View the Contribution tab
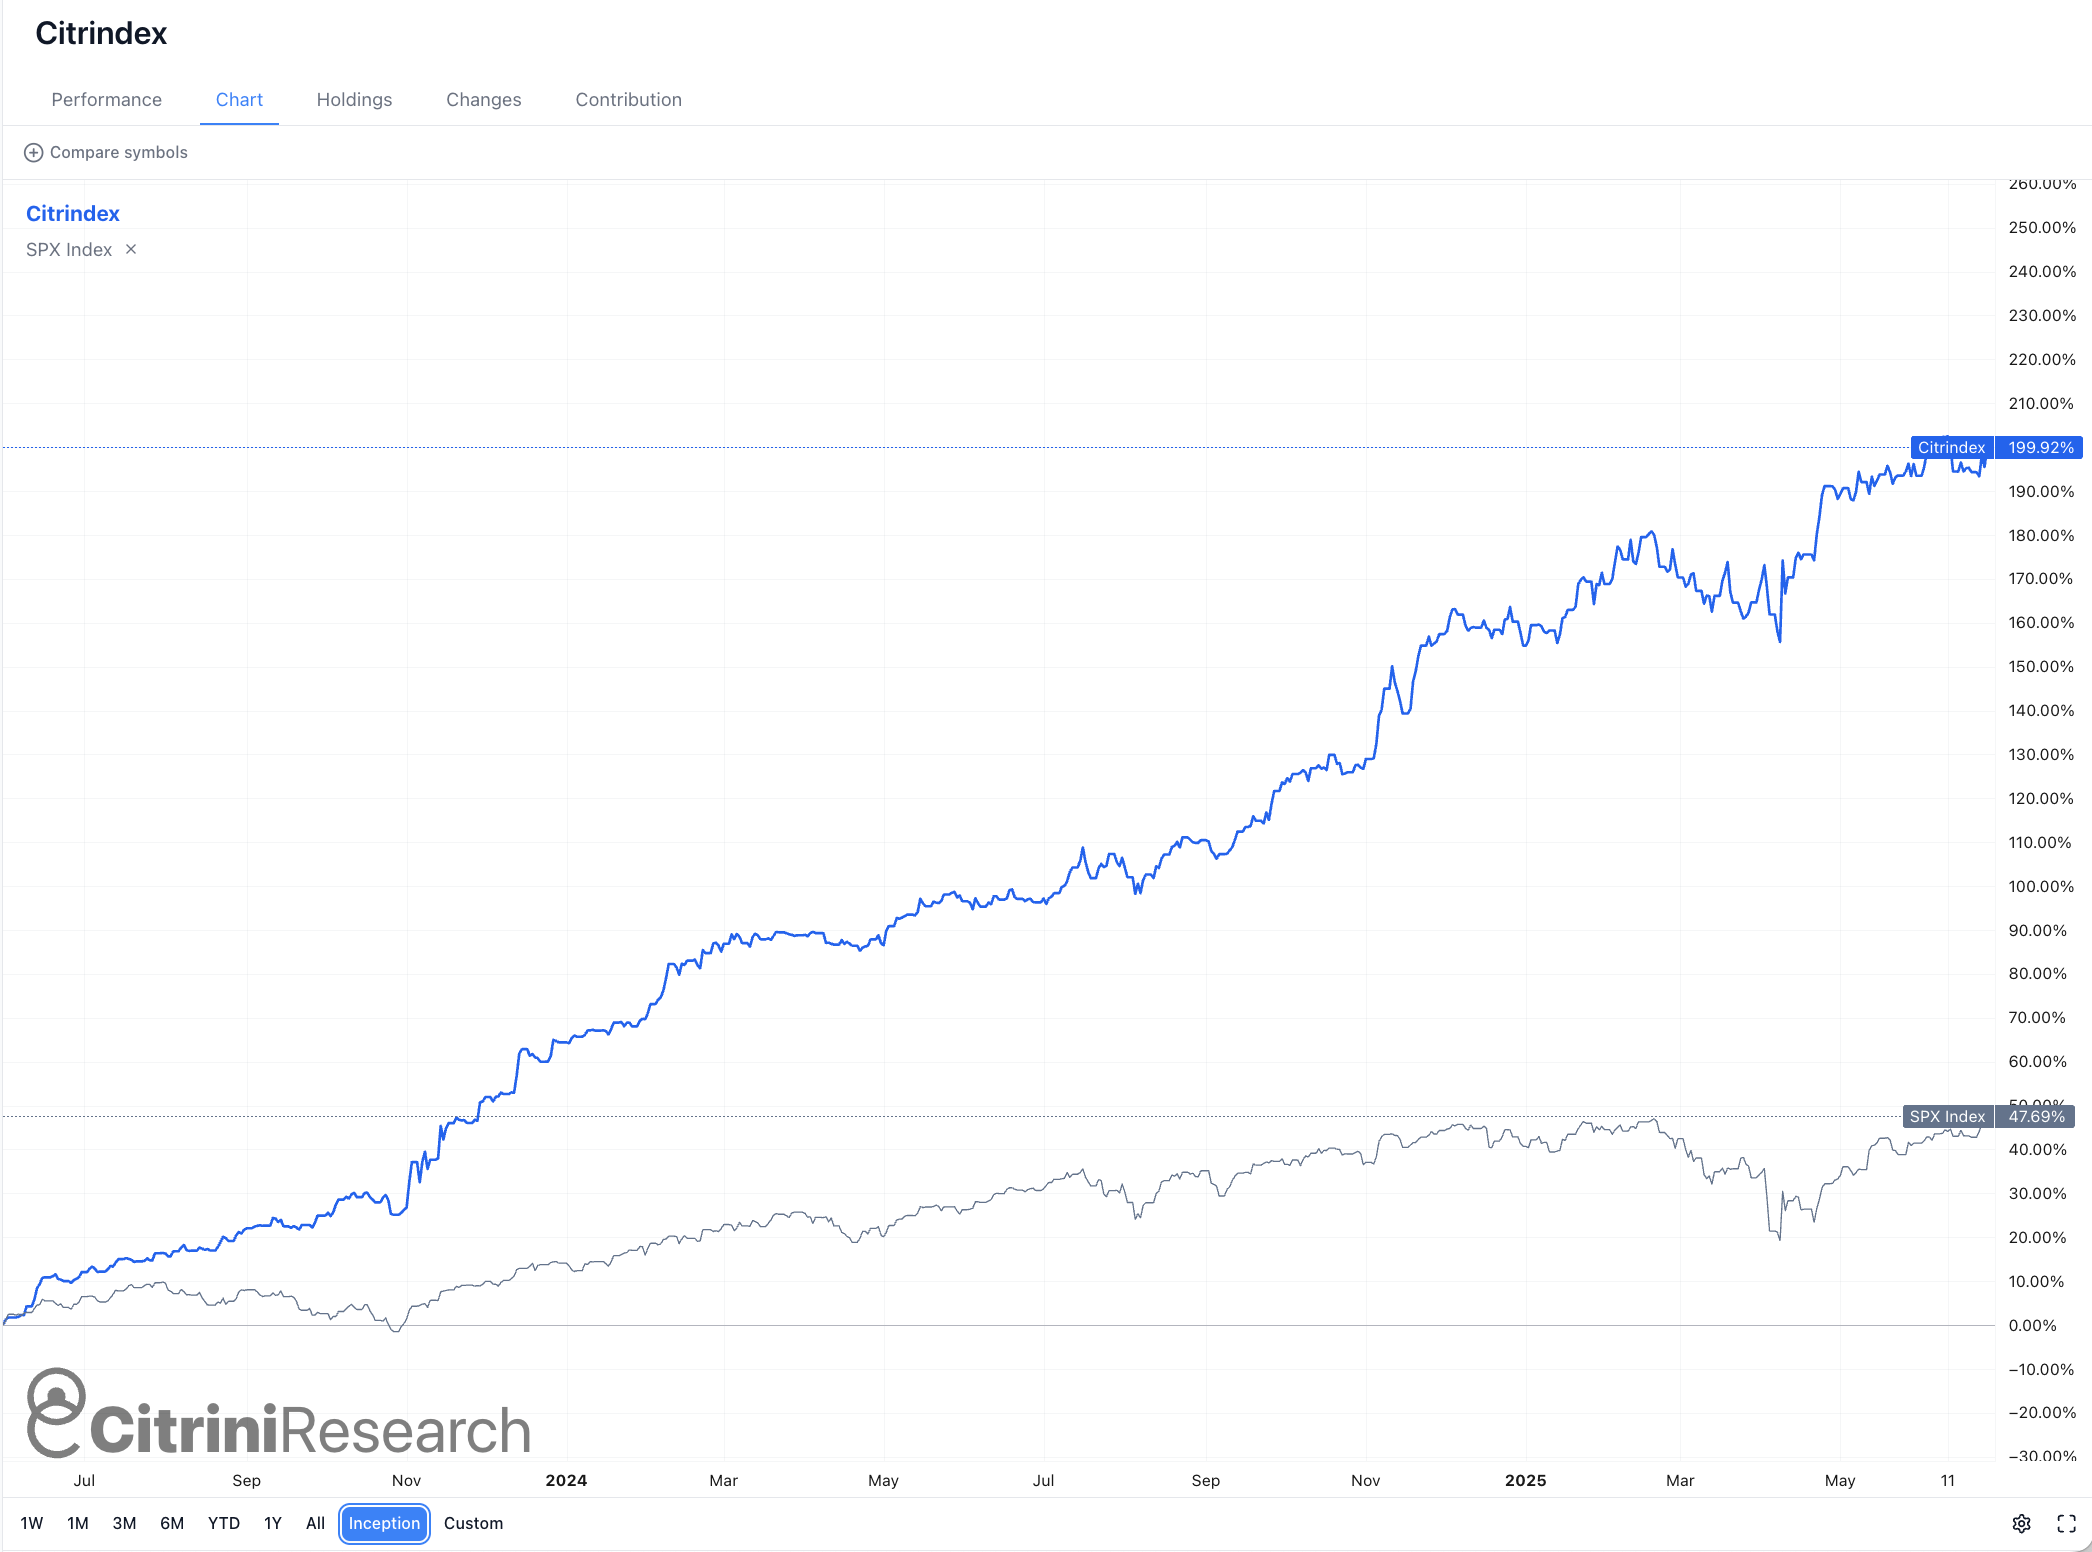The width and height of the screenshot is (2092, 1552). pyautogui.click(x=629, y=100)
